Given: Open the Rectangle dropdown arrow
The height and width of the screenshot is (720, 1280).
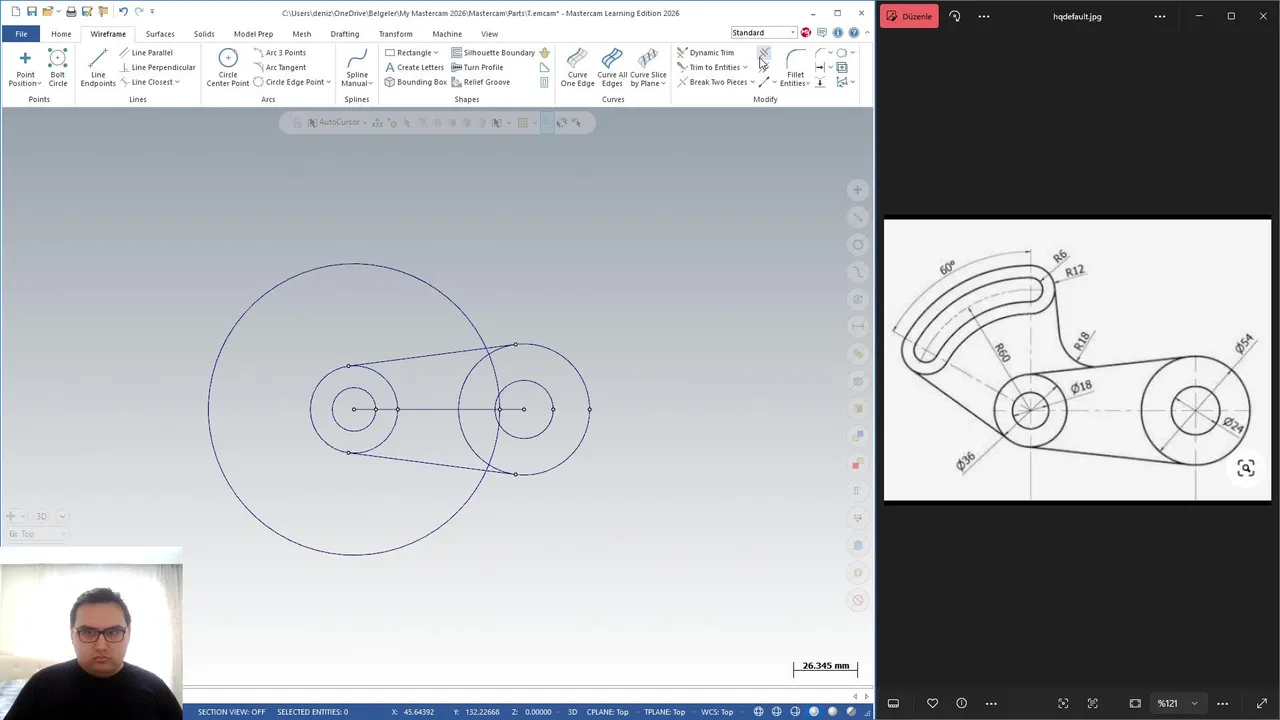Looking at the screenshot, I should (x=436, y=53).
